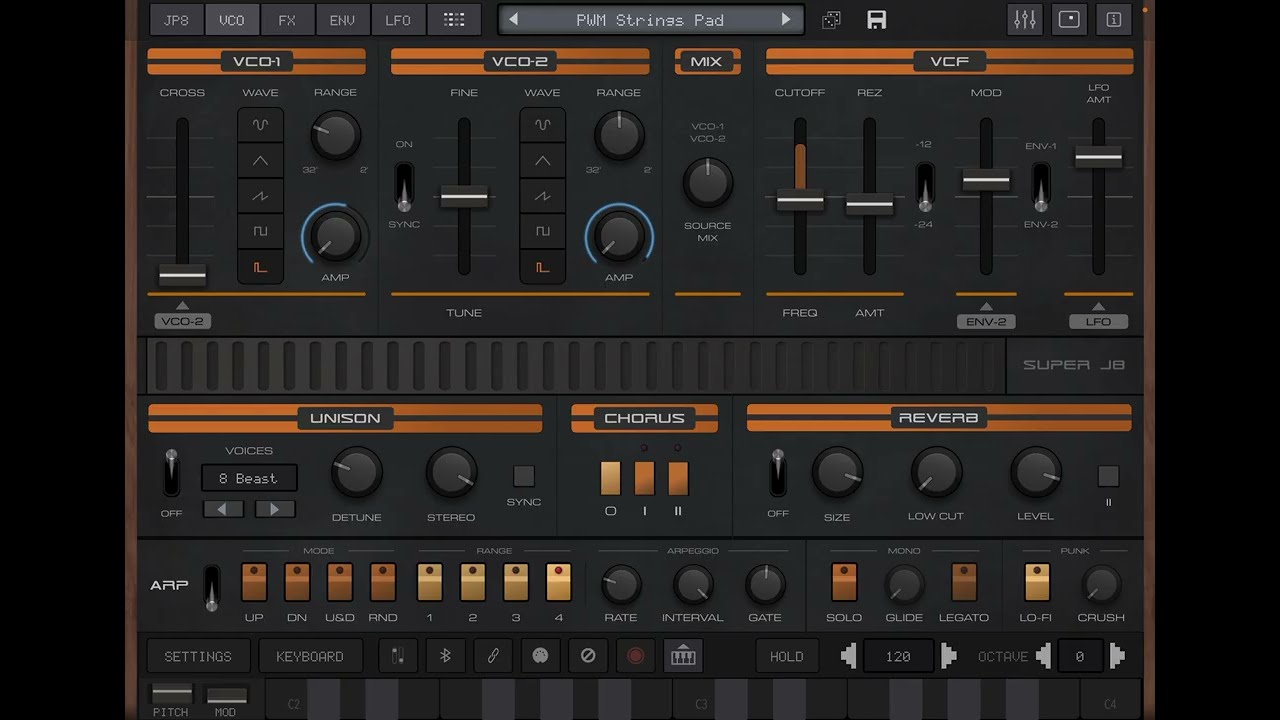Open the mixer sliders icon at top right
The image size is (1280, 720).
pos(1025,19)
